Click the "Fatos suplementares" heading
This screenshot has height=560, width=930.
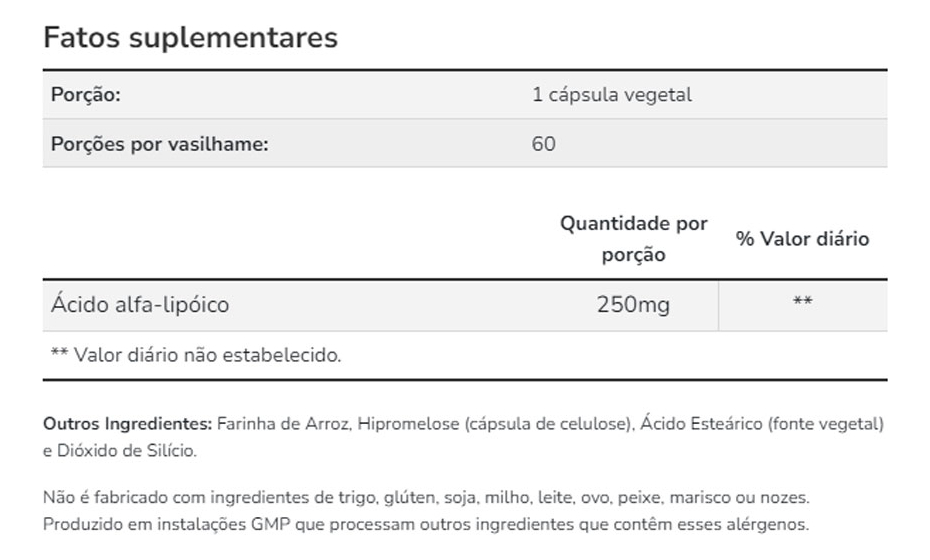(x=190, y=38)
